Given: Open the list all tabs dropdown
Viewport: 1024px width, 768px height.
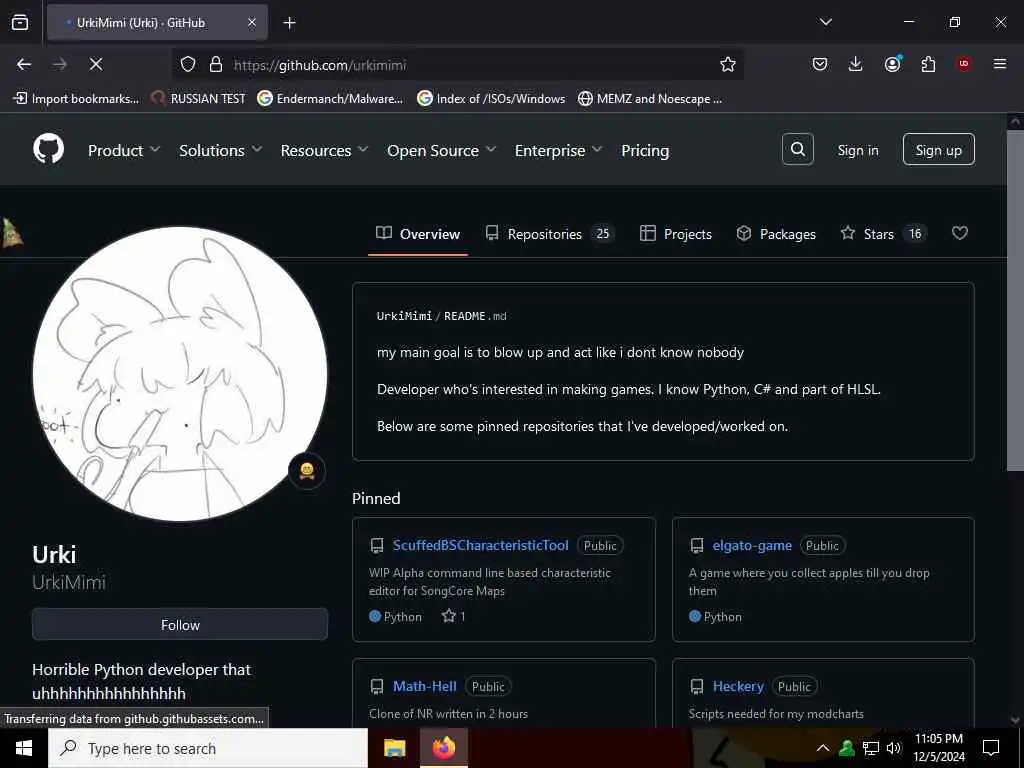Looking at the screenshot, I should click(x=825, y=22).
